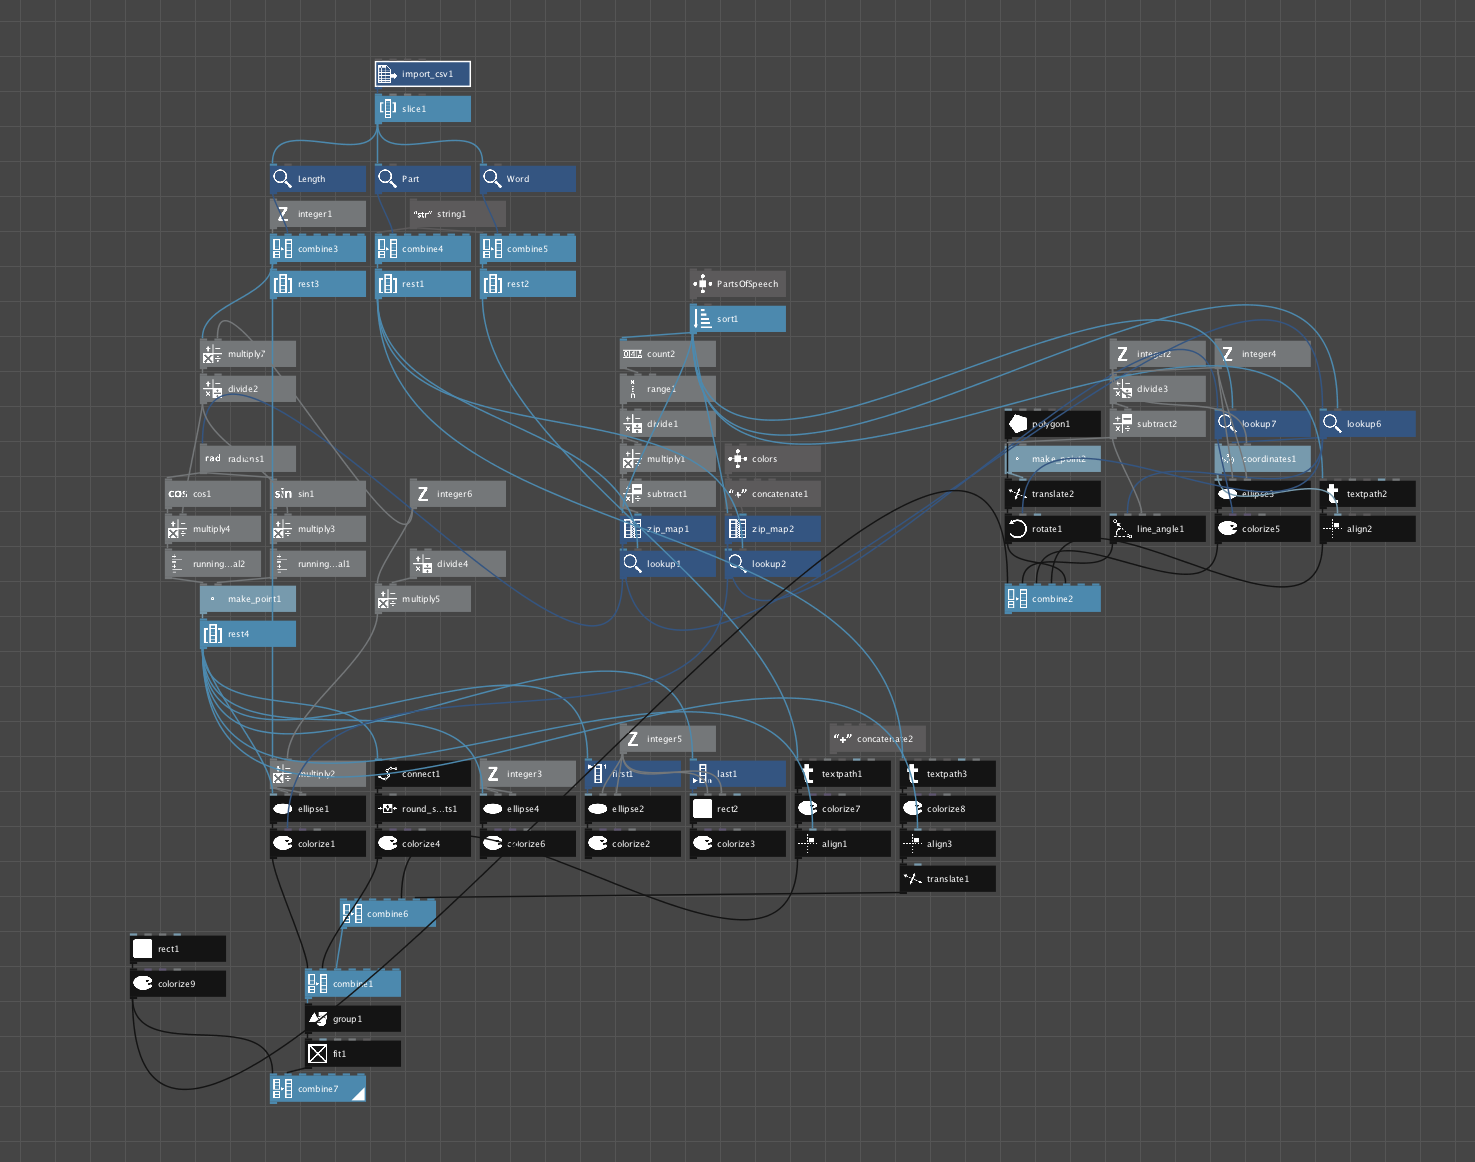Click the last1 node
The image size is (1475, 1162).
click(738, 774)
